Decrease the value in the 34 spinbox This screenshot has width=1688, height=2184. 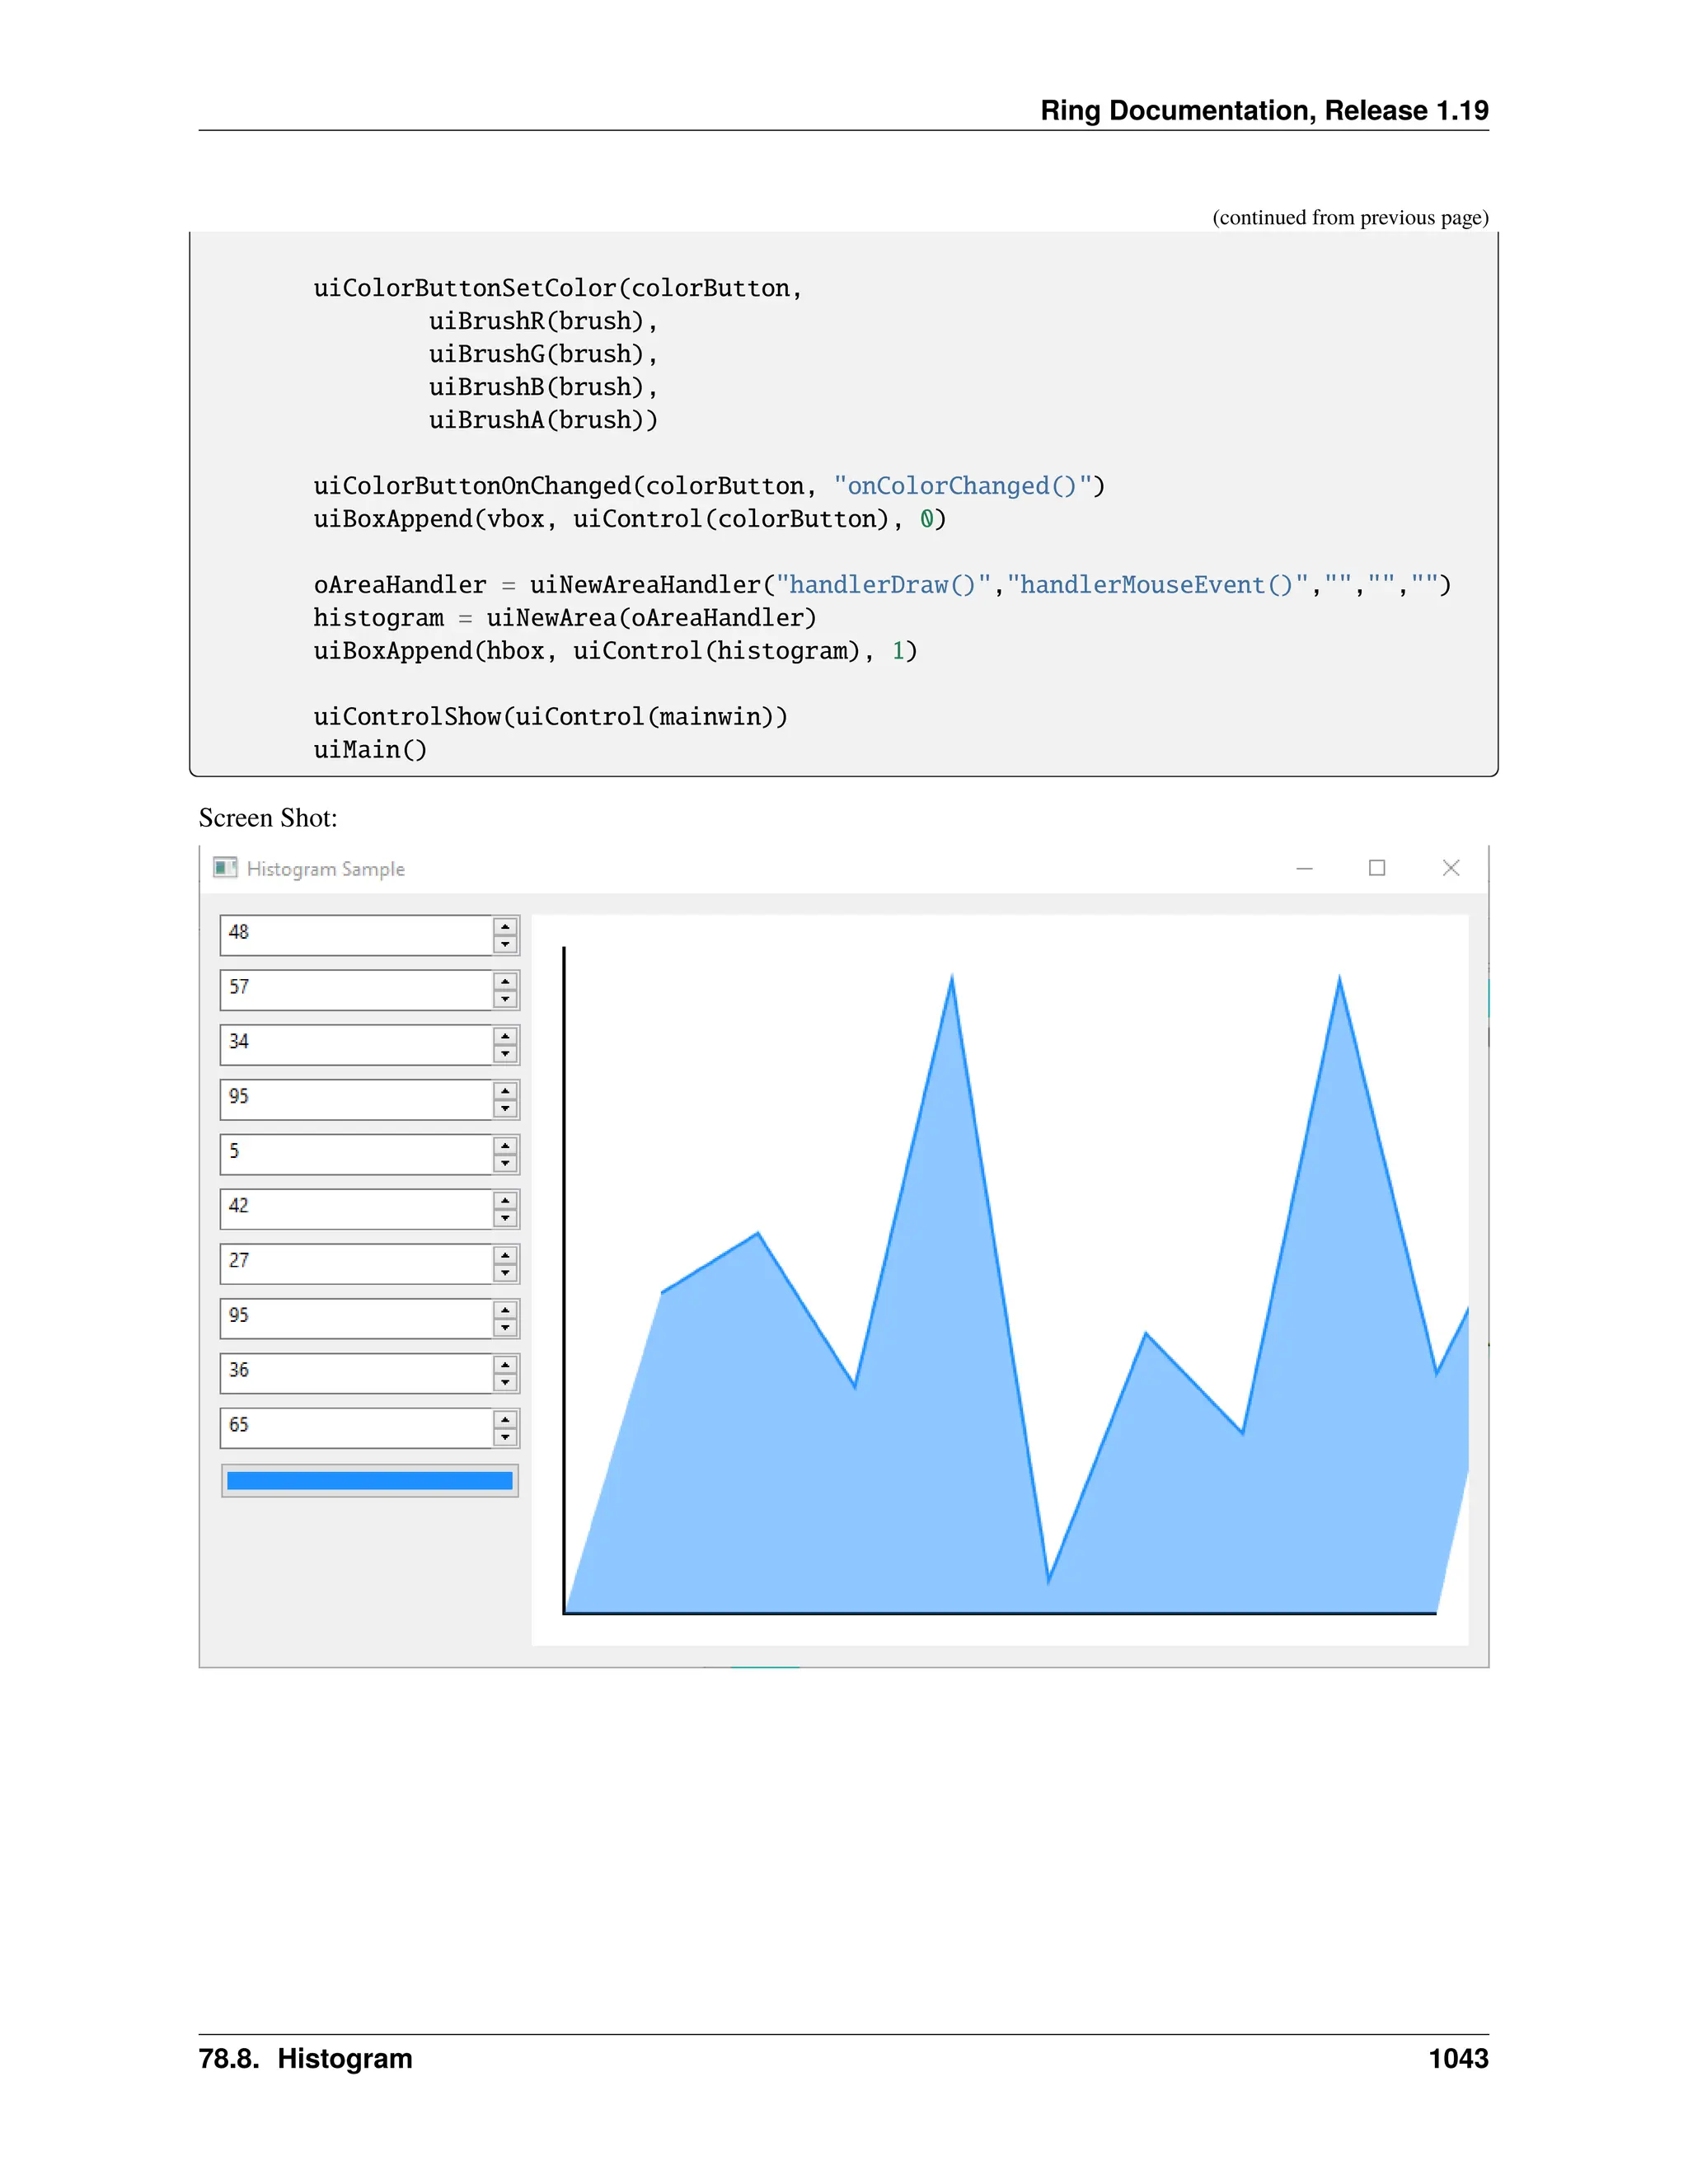505,1054
